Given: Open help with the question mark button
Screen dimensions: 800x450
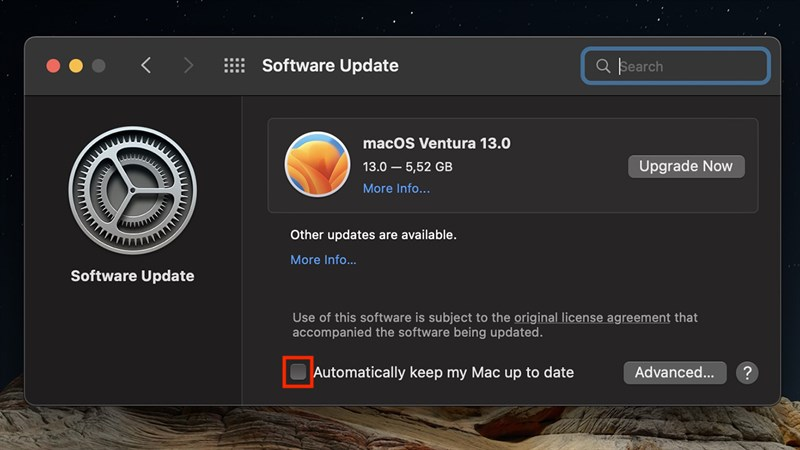Looking at the screenshot, I should [x=747, y=373].
